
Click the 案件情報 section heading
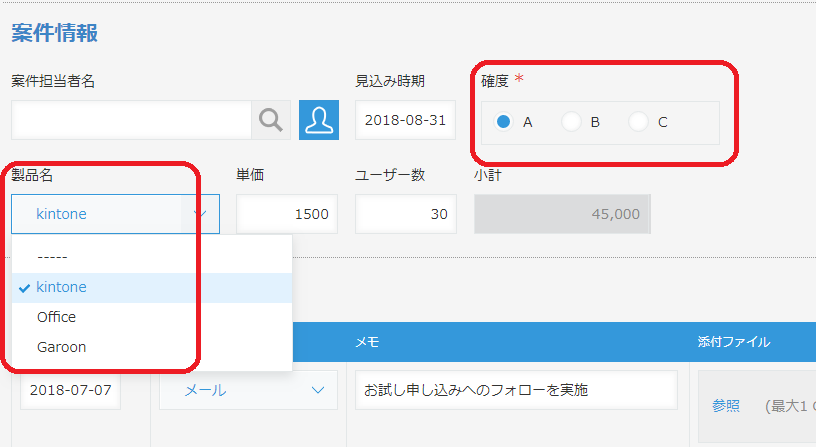(x=55, y=33)
